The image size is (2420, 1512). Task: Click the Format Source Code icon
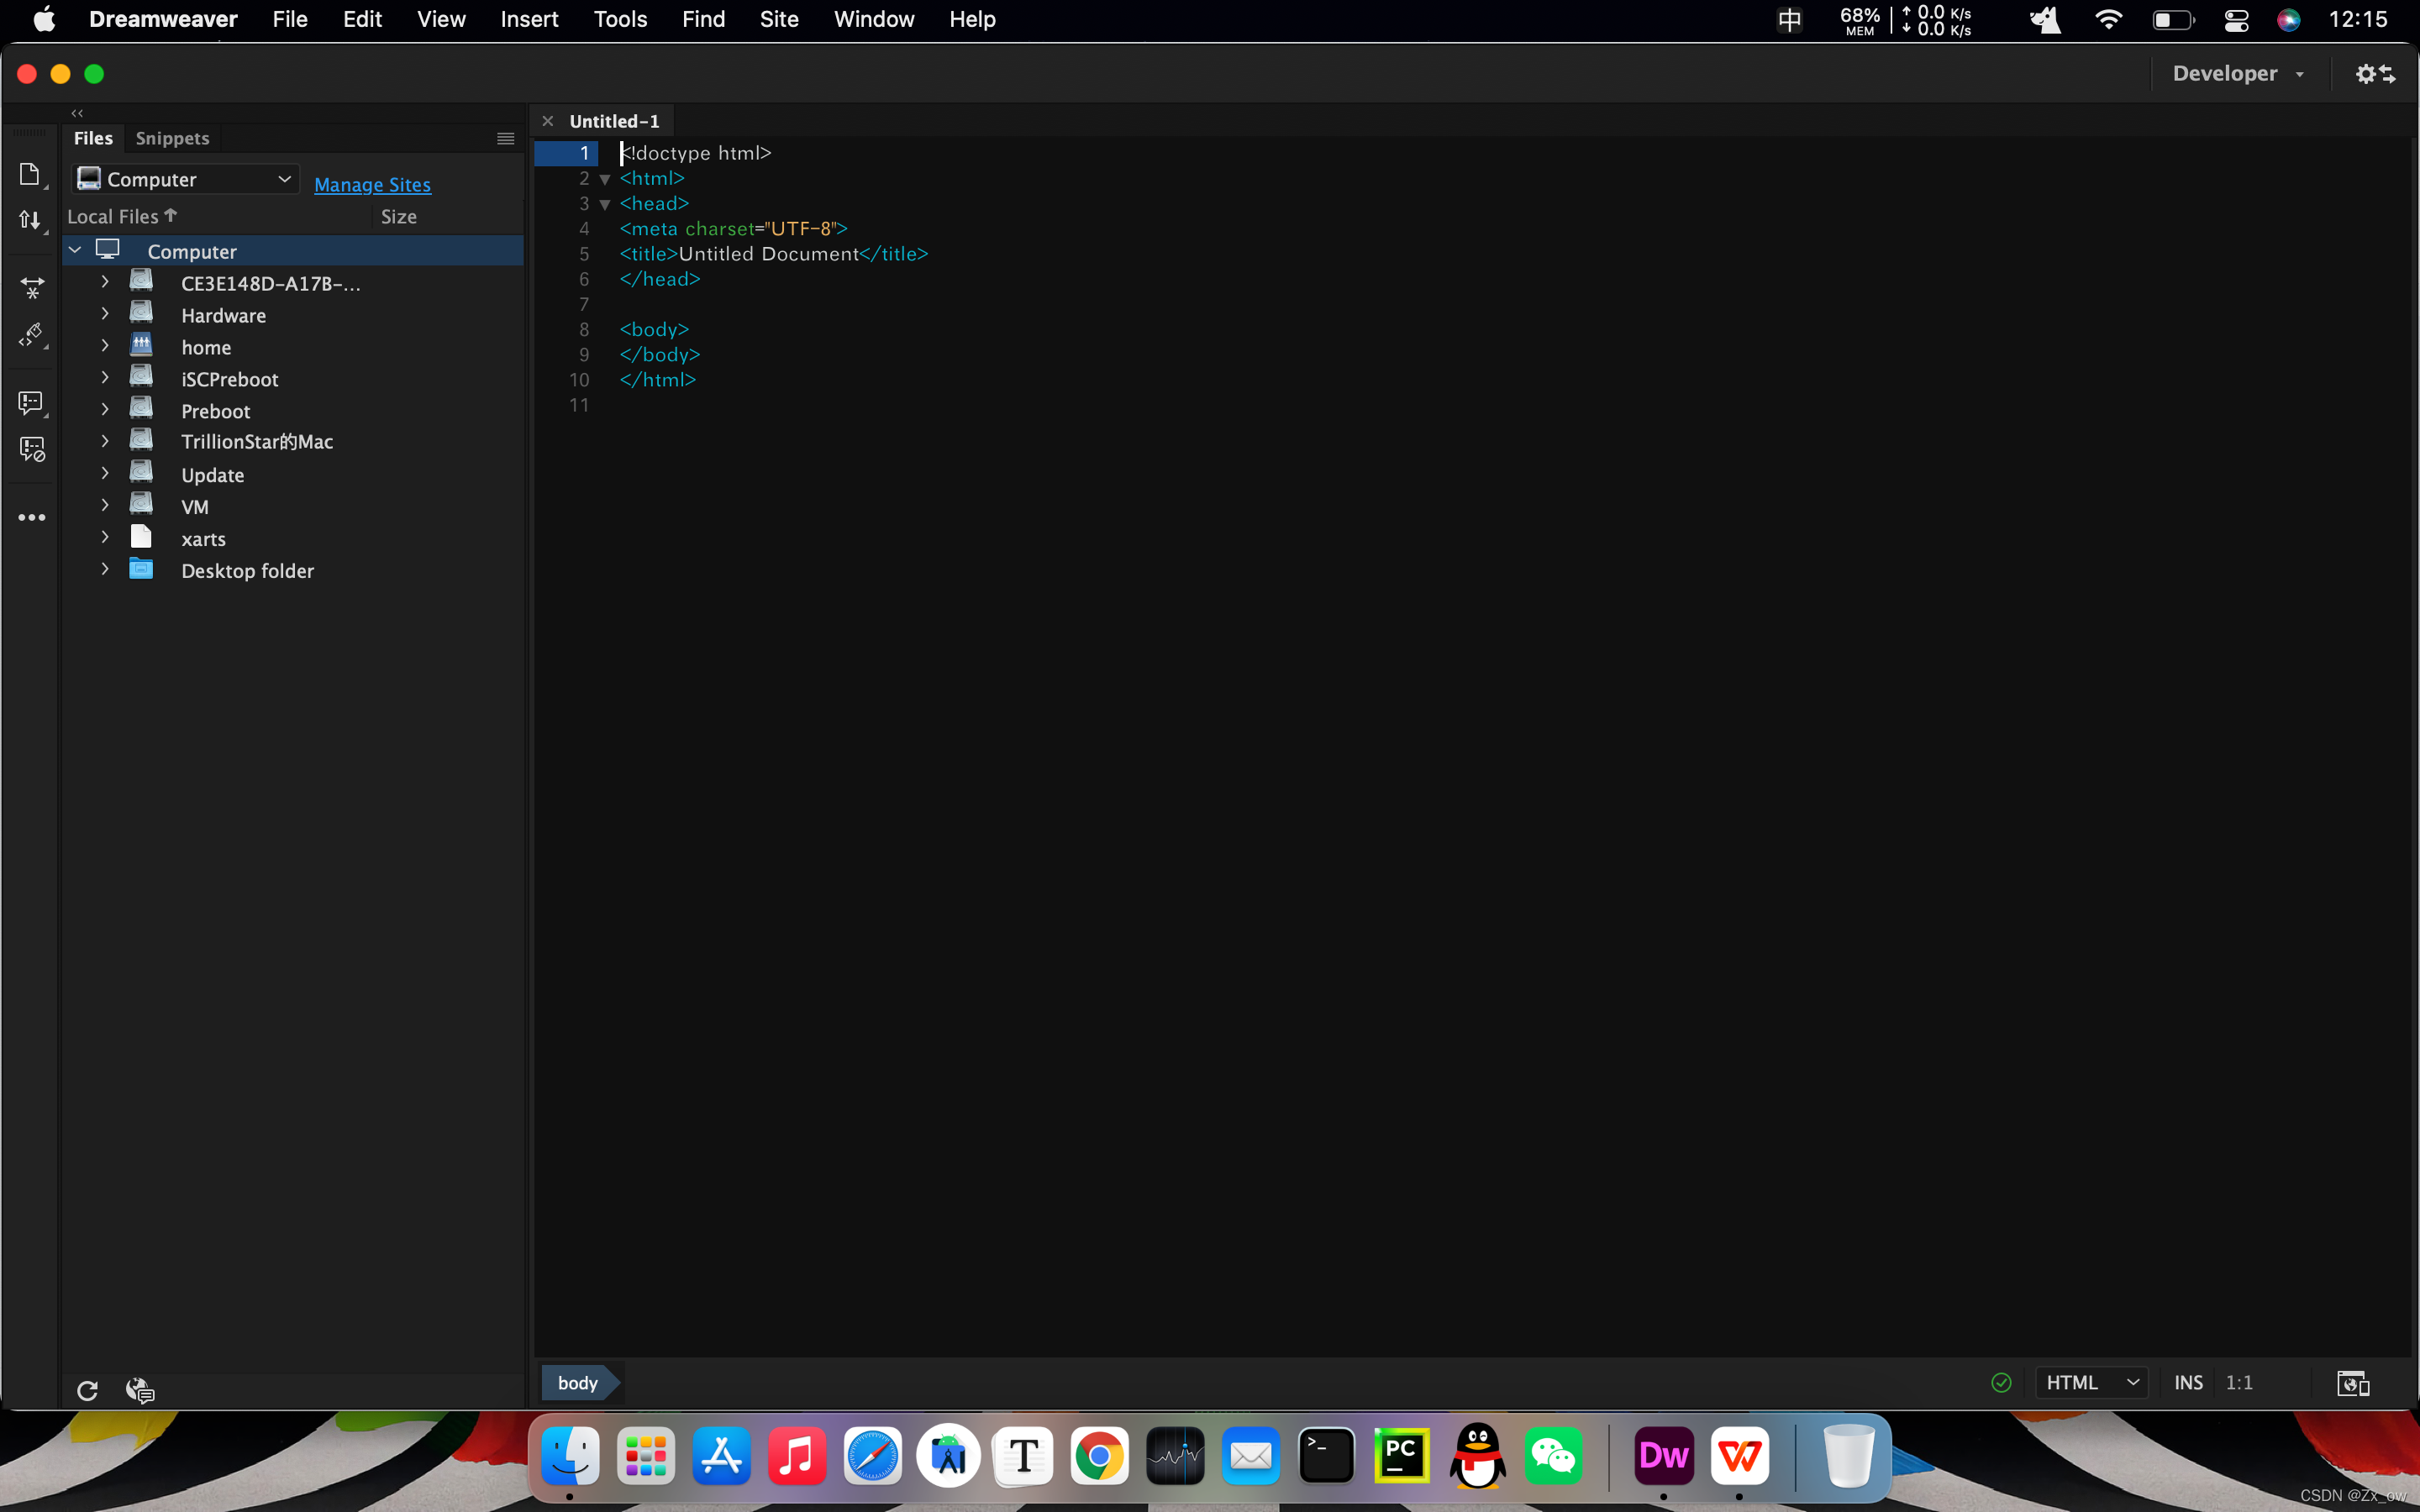tap(32, 335)
